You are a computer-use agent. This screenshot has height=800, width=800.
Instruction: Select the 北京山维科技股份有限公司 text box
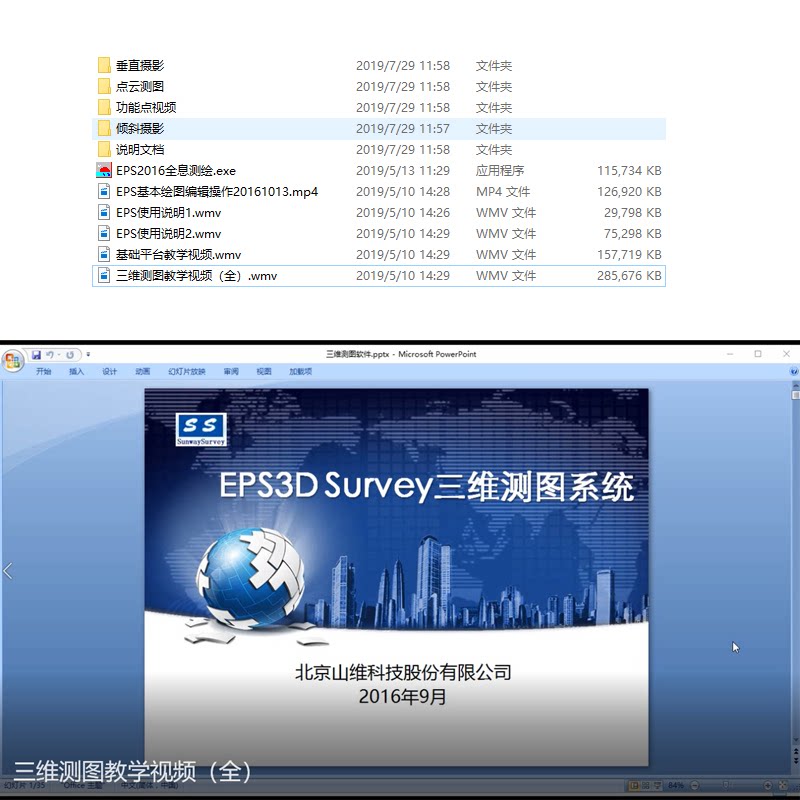coord(403,672)
